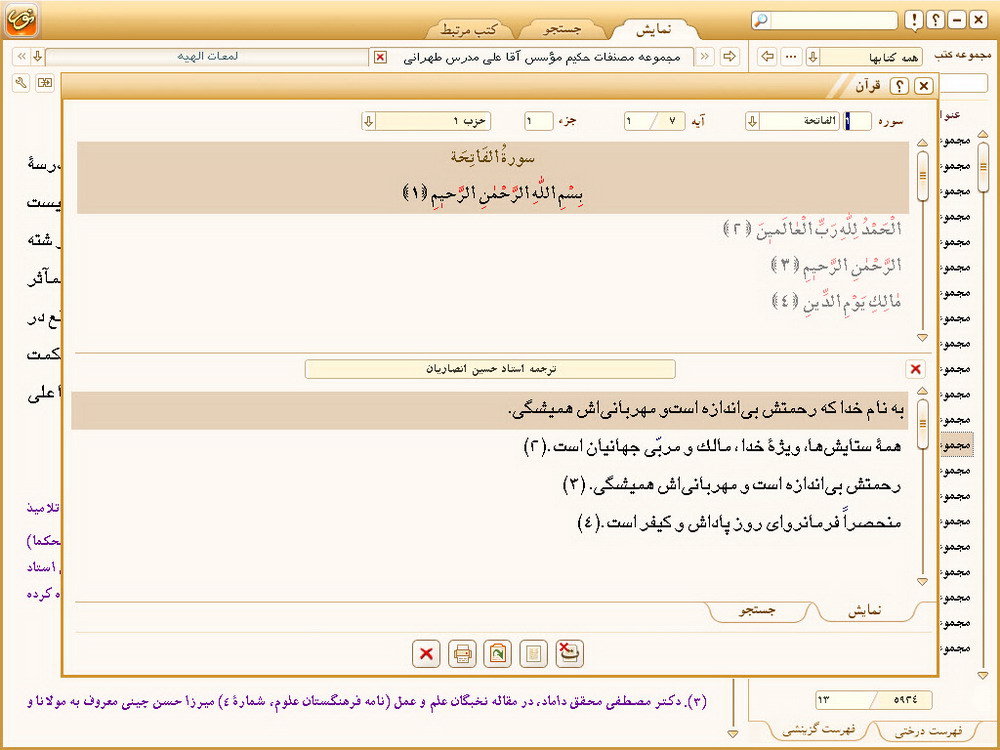Click the search field at top right
The image size is (1000, 750).
coord(828,20)
